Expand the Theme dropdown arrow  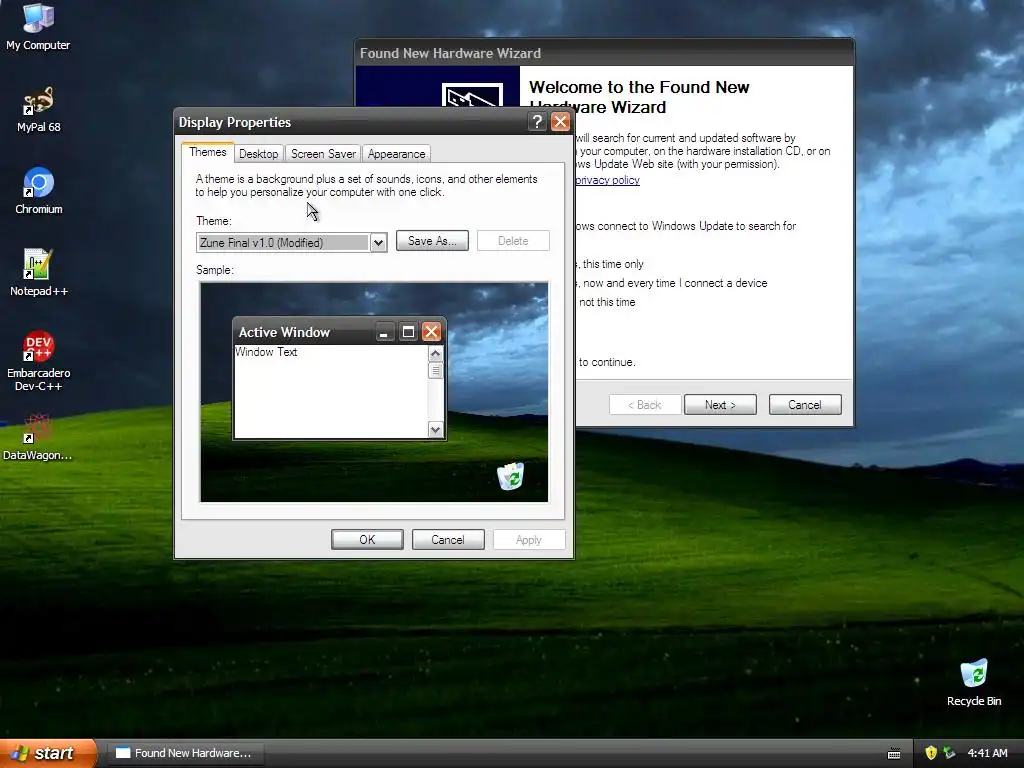378,243
